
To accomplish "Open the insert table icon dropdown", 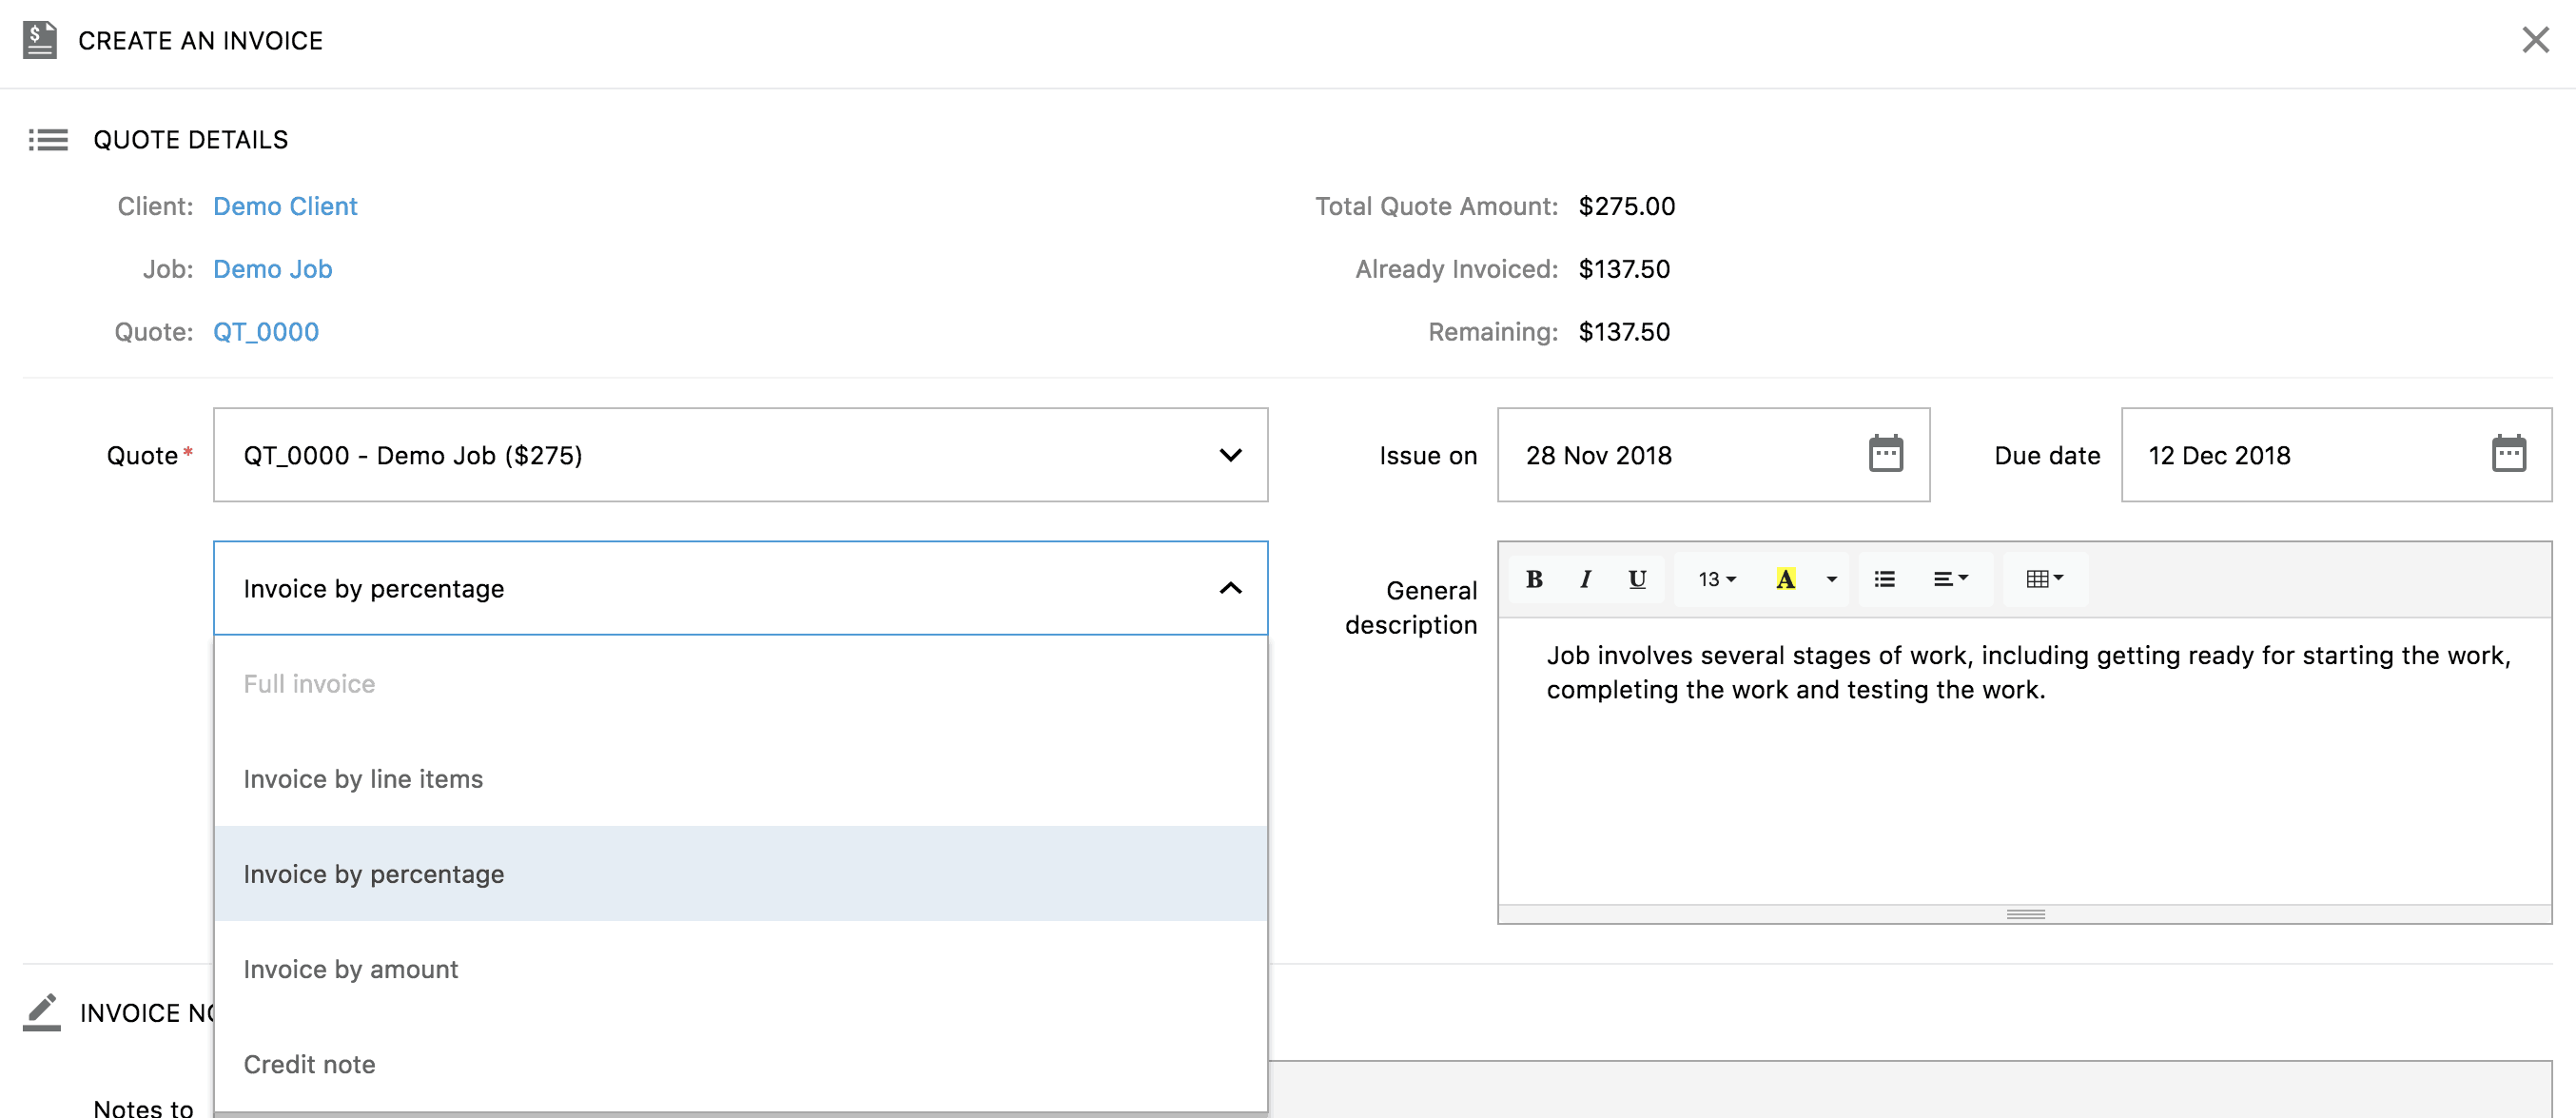I will pos(2044,579).
